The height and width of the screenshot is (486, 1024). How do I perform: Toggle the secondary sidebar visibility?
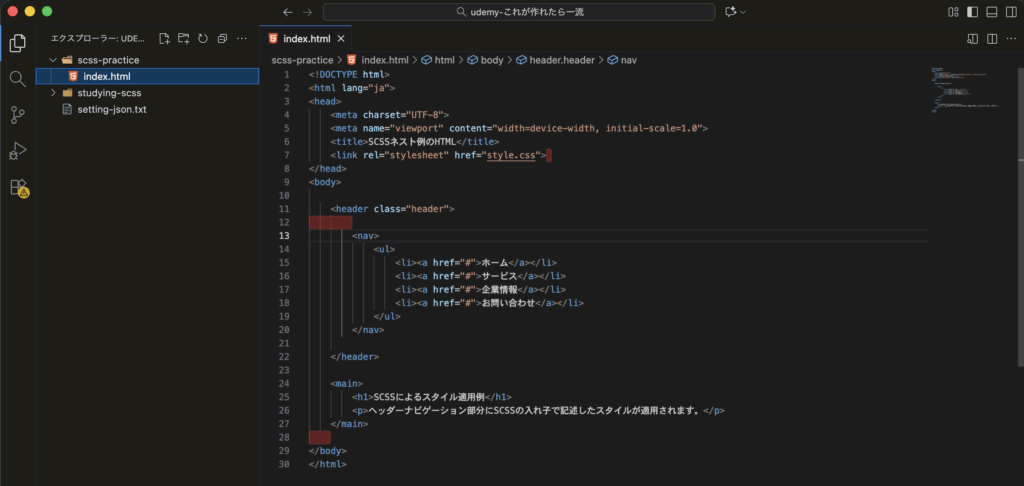(1010, 11)
